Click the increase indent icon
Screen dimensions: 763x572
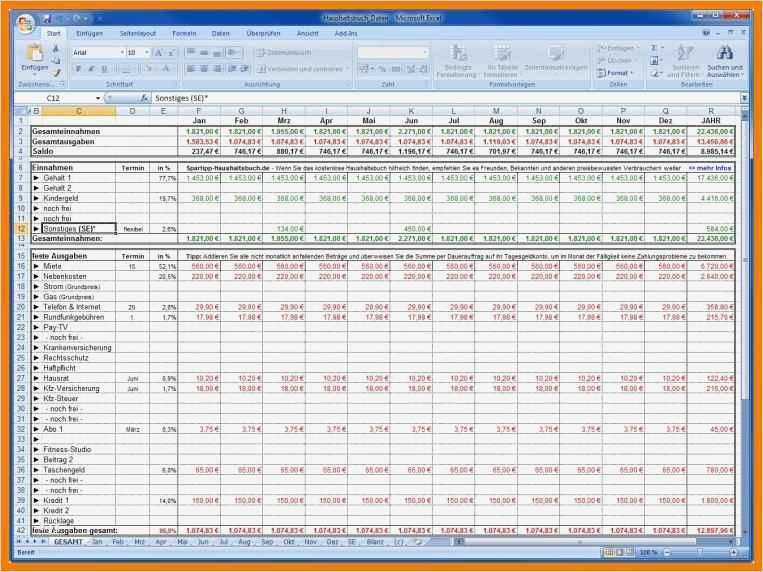(245, 69)
